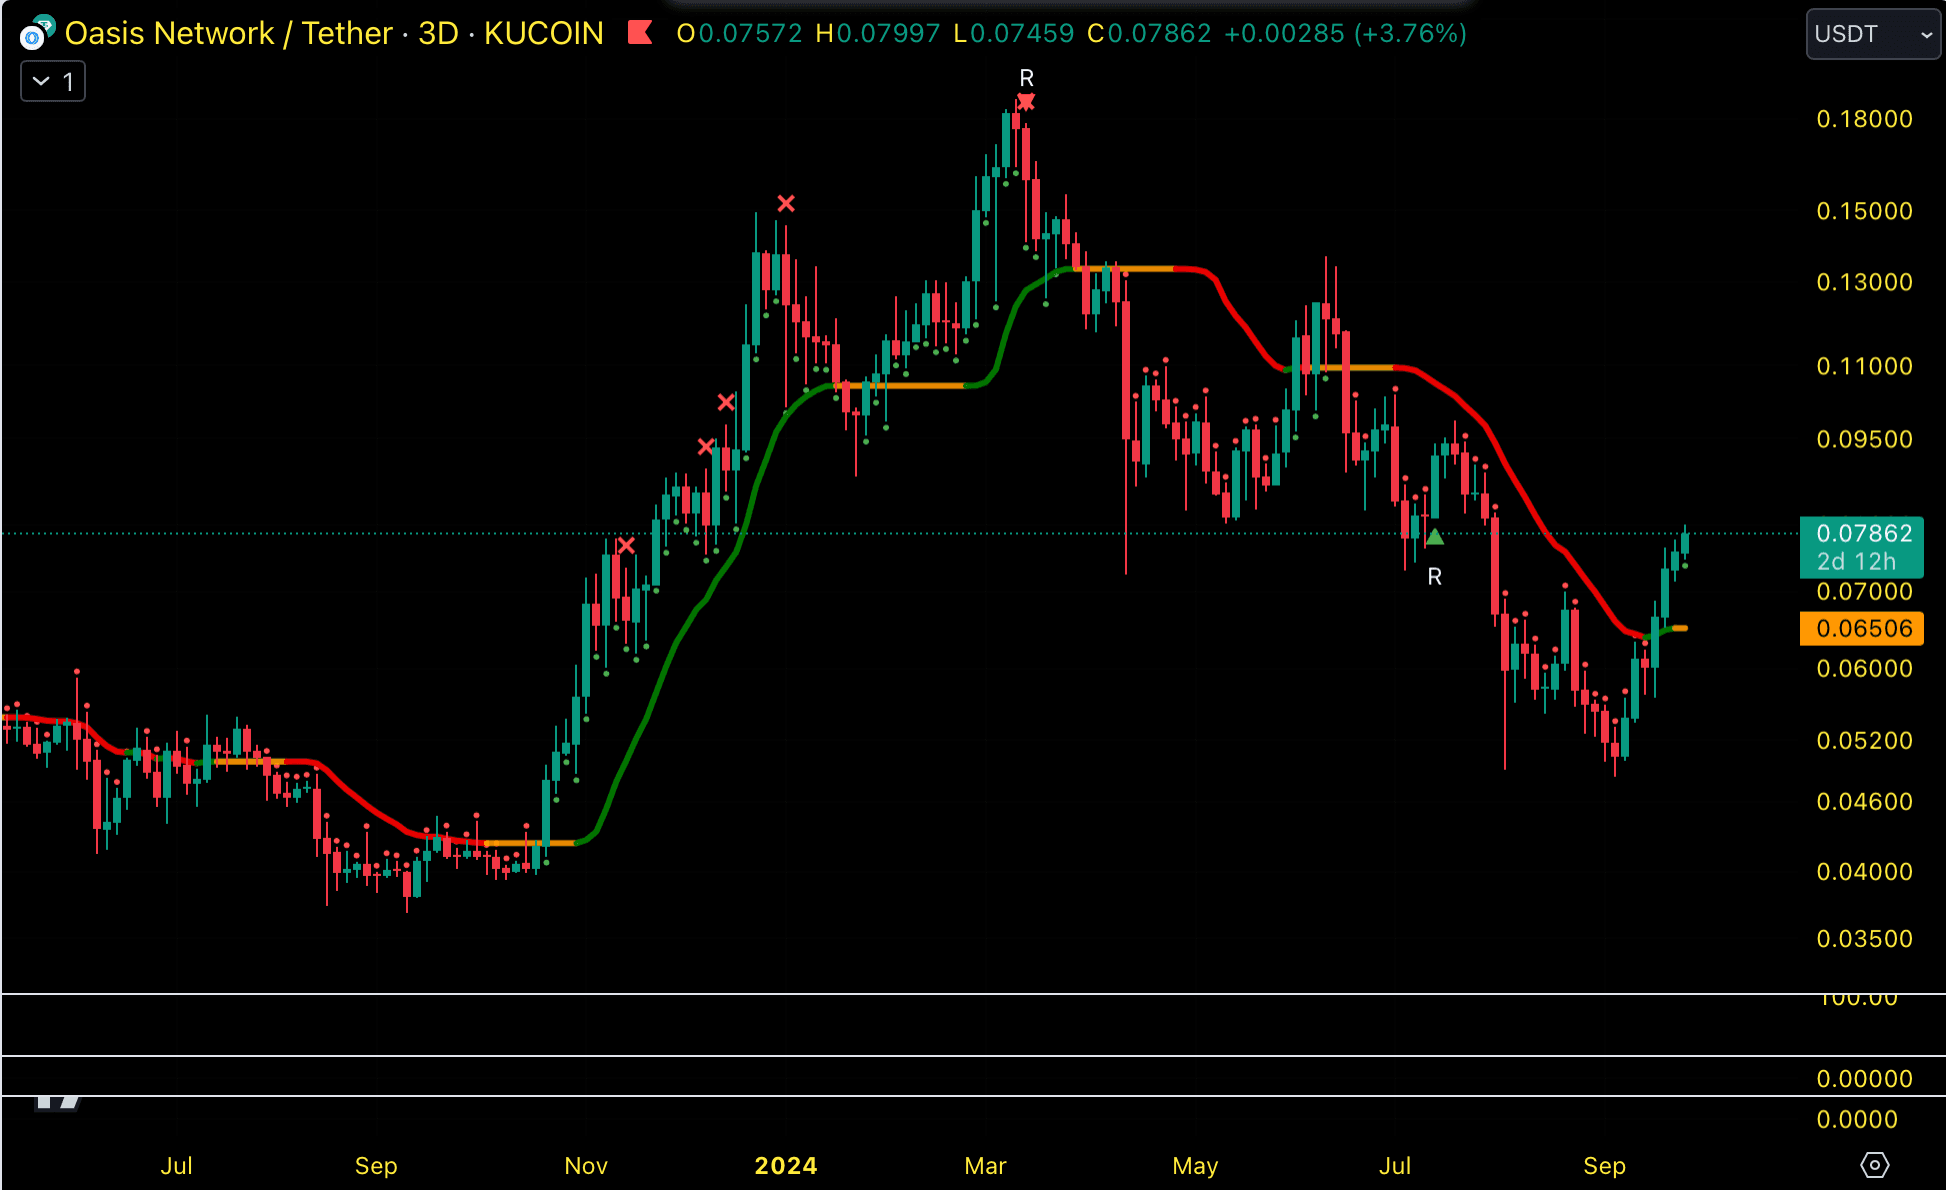Open the chart settings gear icon

point(1874,1165)
